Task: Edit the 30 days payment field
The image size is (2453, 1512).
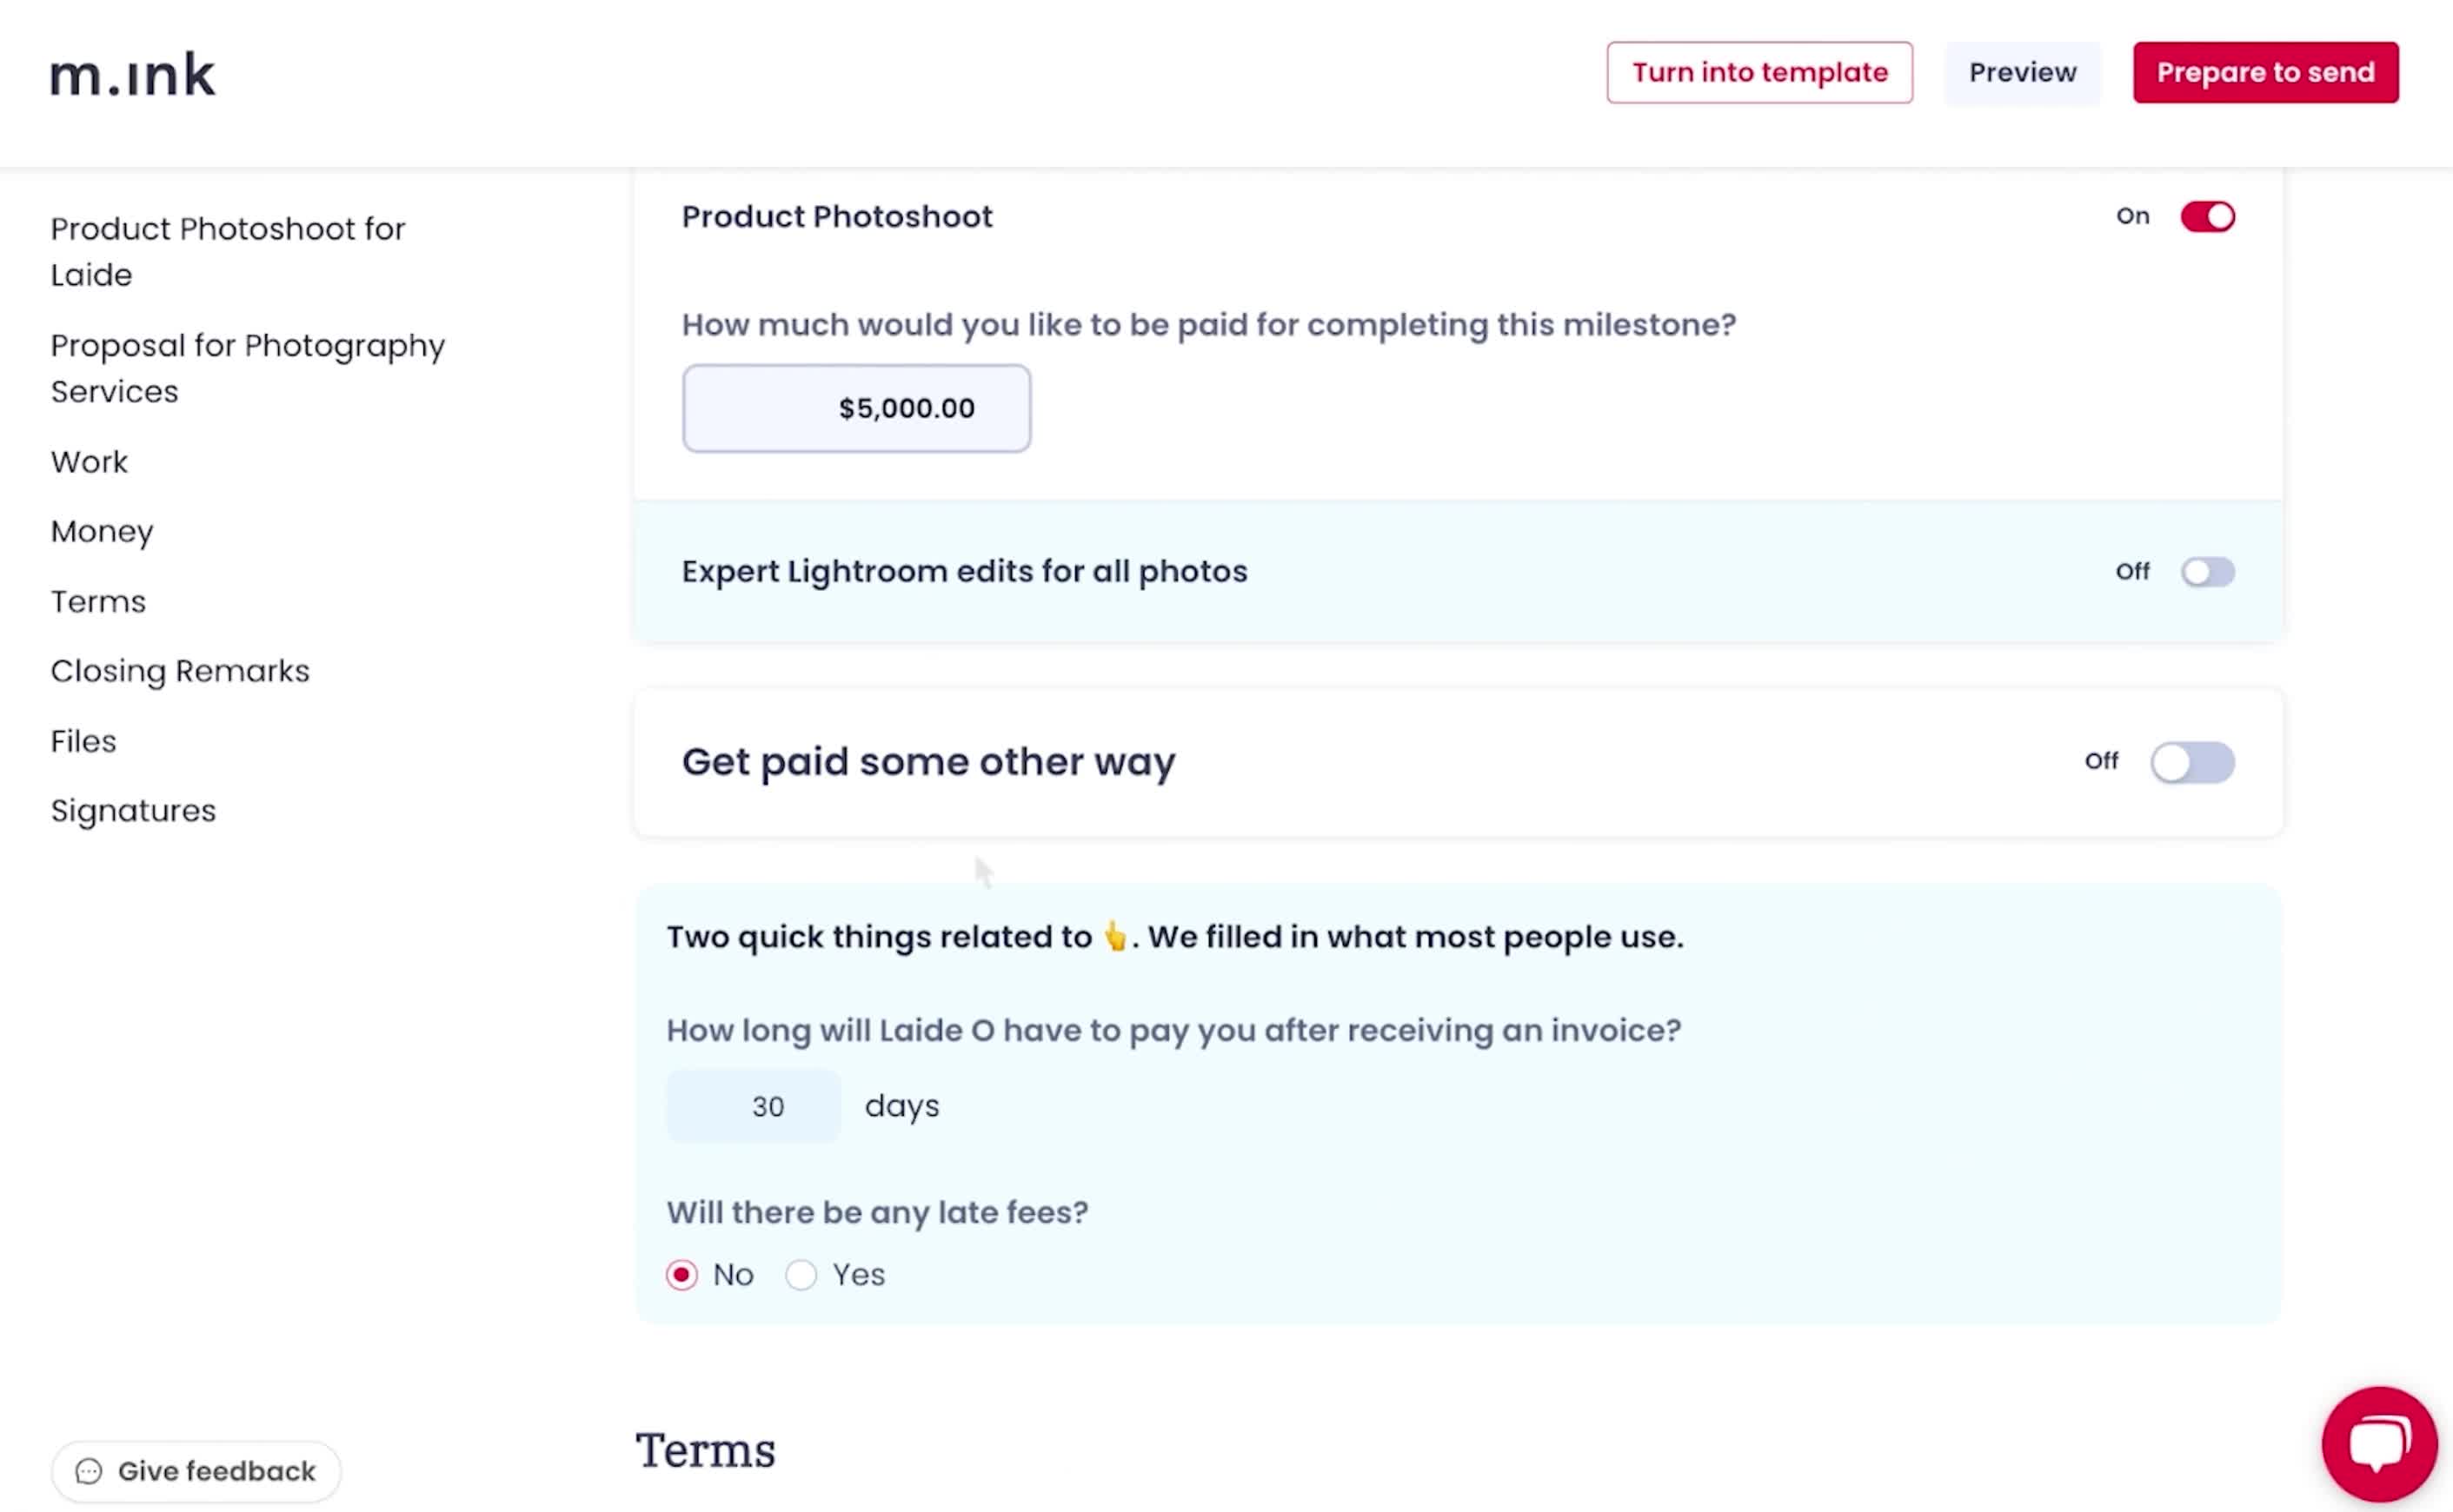Action: [753, 1106]
